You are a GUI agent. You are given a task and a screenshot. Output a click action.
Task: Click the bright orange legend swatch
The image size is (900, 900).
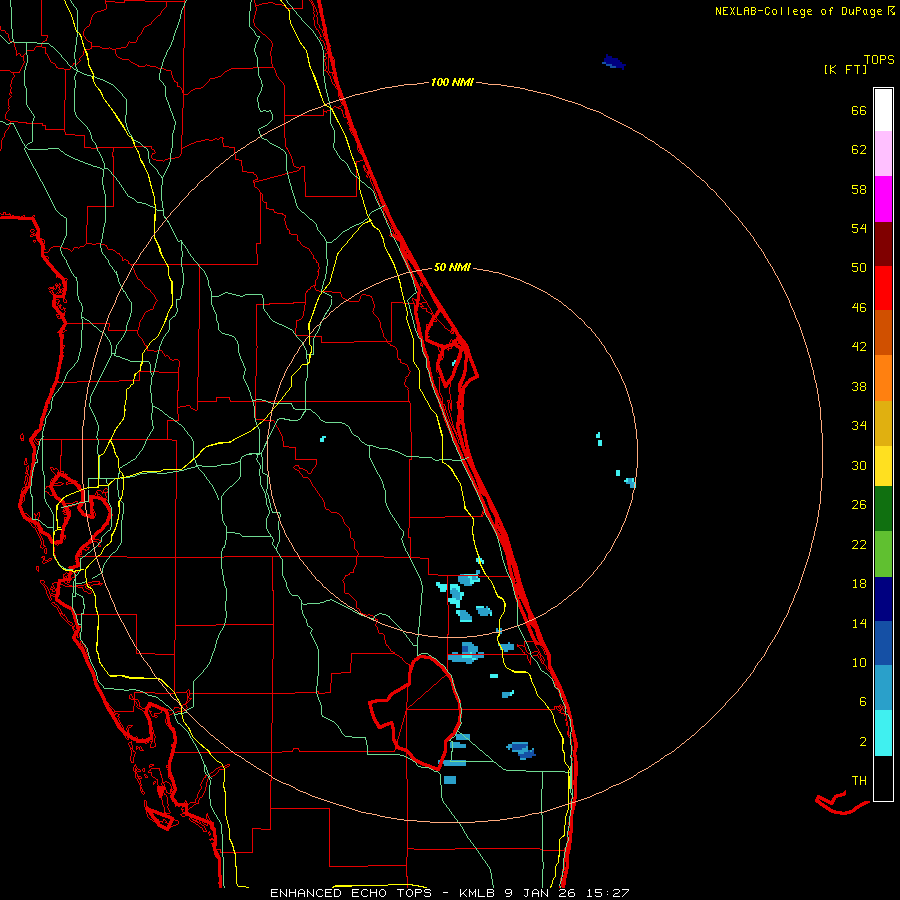pyautogui.click(x=883, y=378)
